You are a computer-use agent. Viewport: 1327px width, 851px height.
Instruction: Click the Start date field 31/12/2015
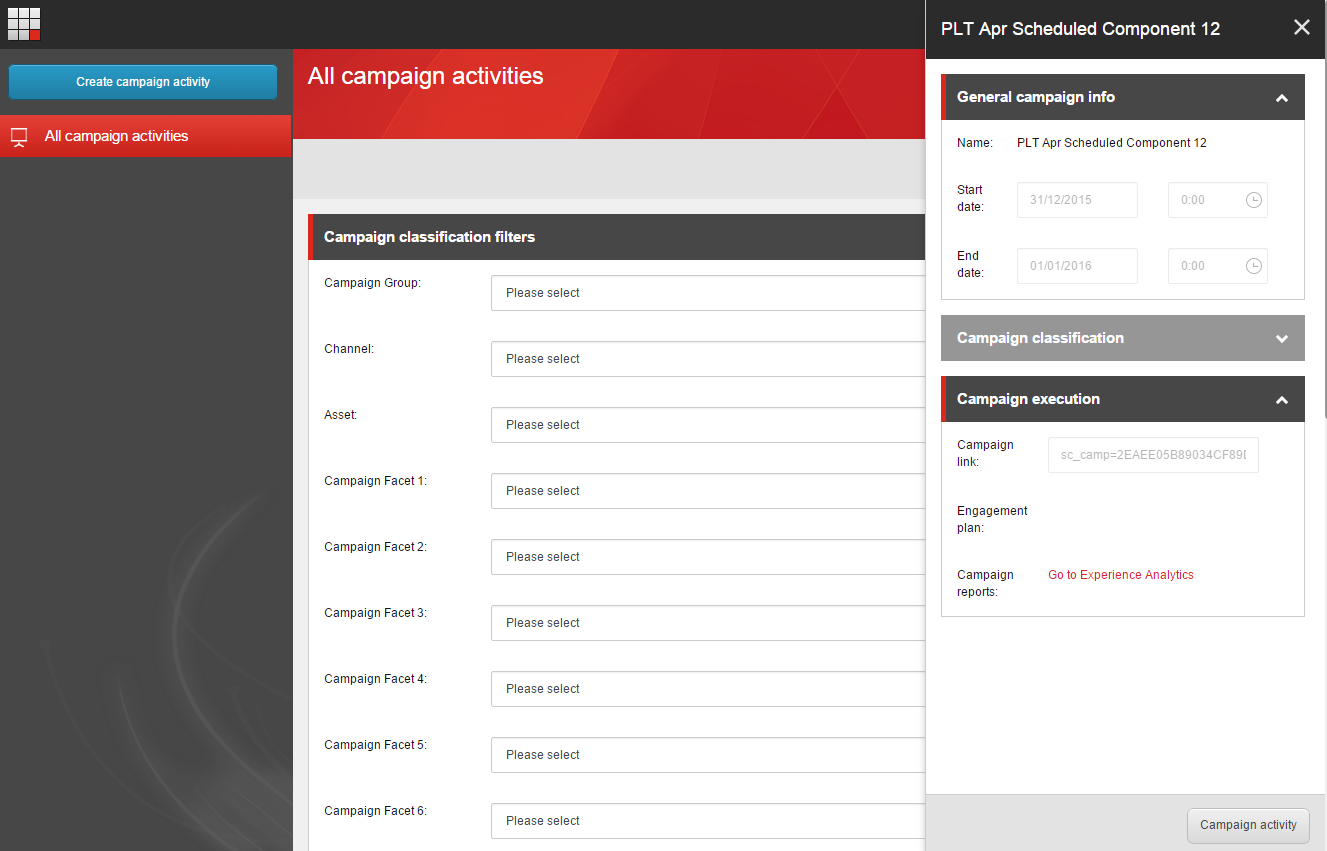(x=1077, y=200)
